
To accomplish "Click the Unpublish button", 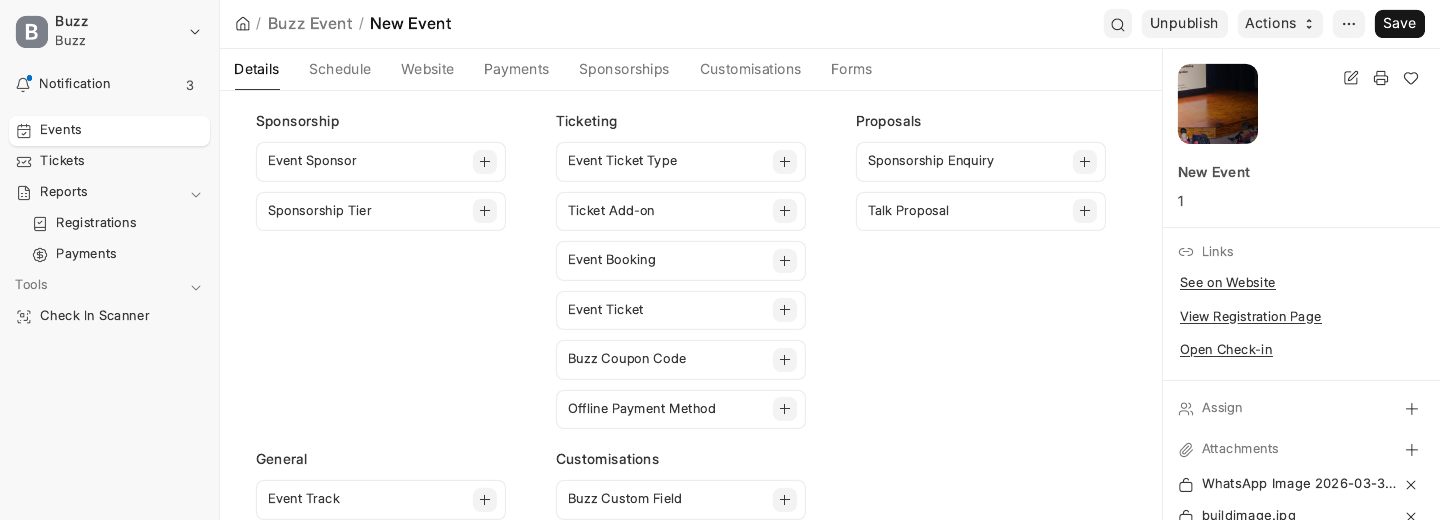I will tap(1185, 24).
